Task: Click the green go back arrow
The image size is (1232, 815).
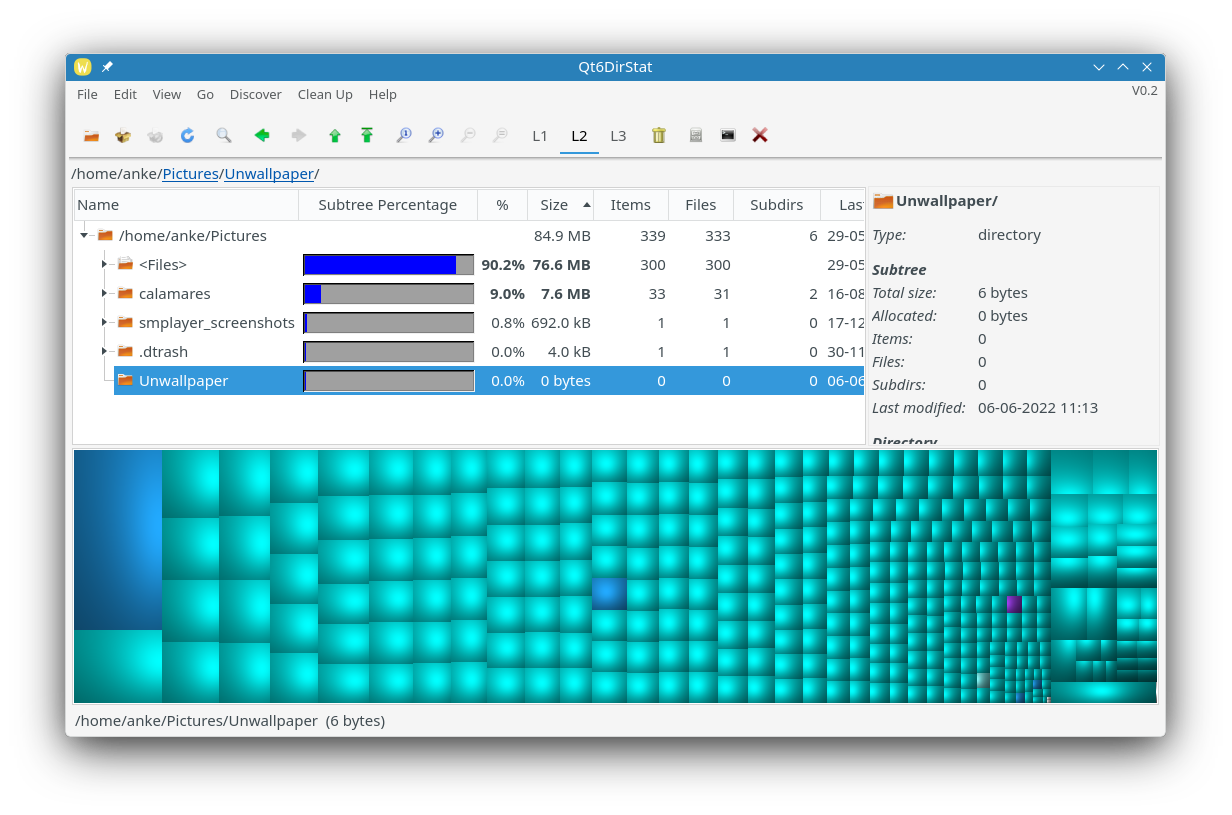Action: coord(262,136)
